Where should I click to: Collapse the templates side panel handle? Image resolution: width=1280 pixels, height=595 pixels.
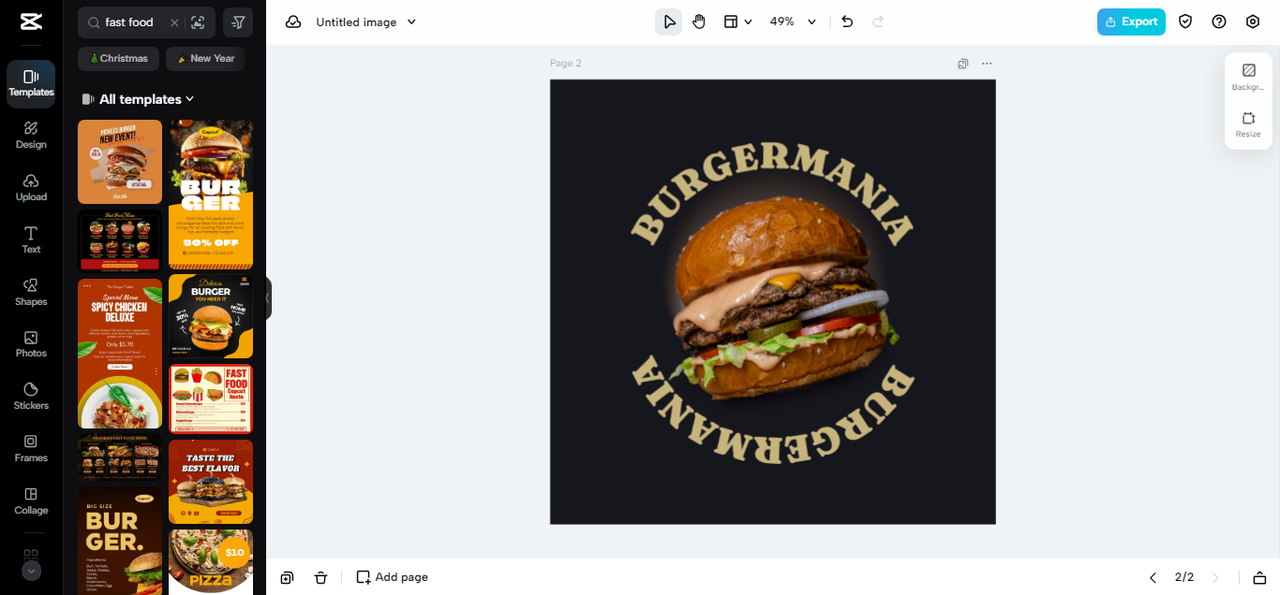(x=267, y=298)
